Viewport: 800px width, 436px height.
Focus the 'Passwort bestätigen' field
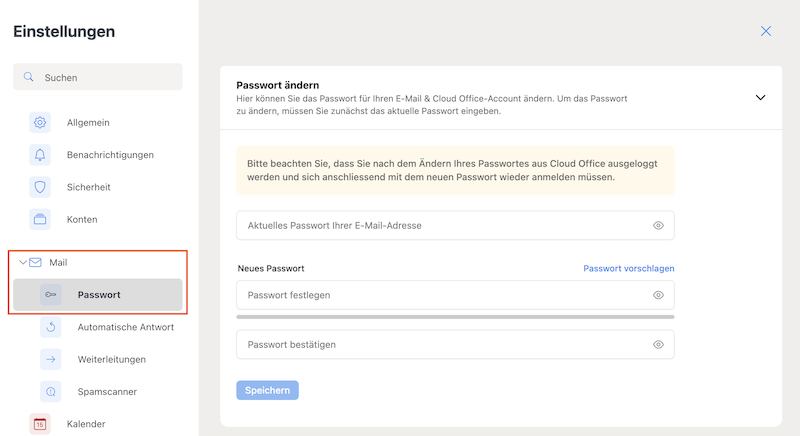click(455, 345)
